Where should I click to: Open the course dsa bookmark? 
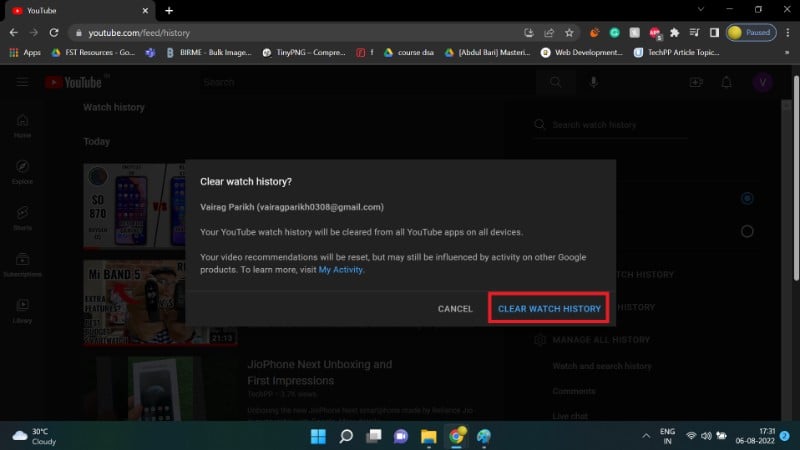click(409, 52)
